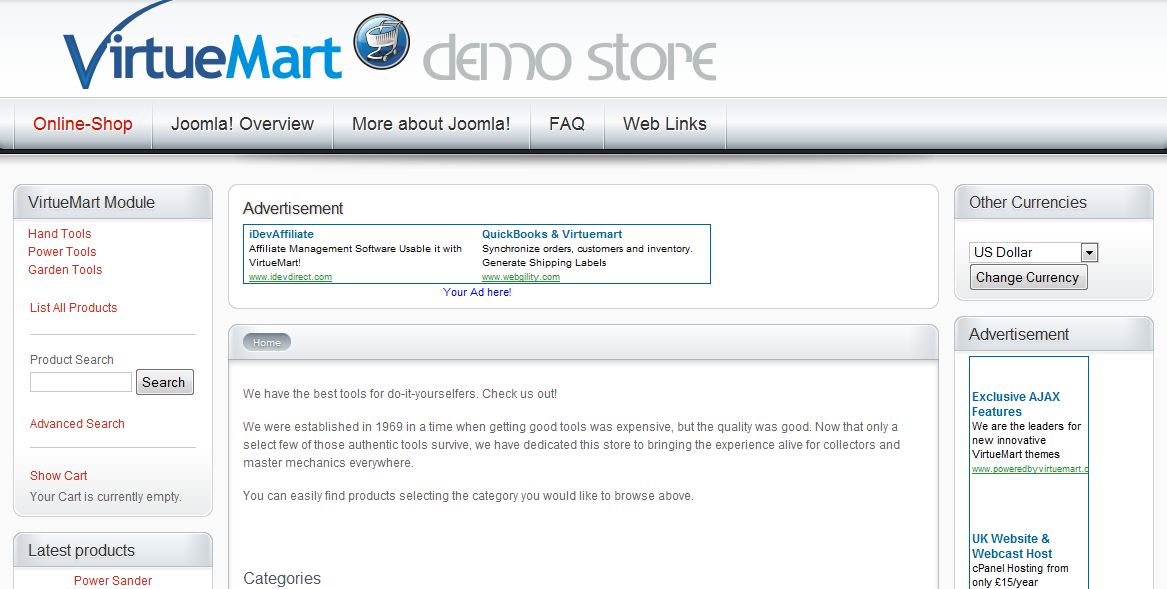Click the 'You can easily find products' sentence

[468, 496]
